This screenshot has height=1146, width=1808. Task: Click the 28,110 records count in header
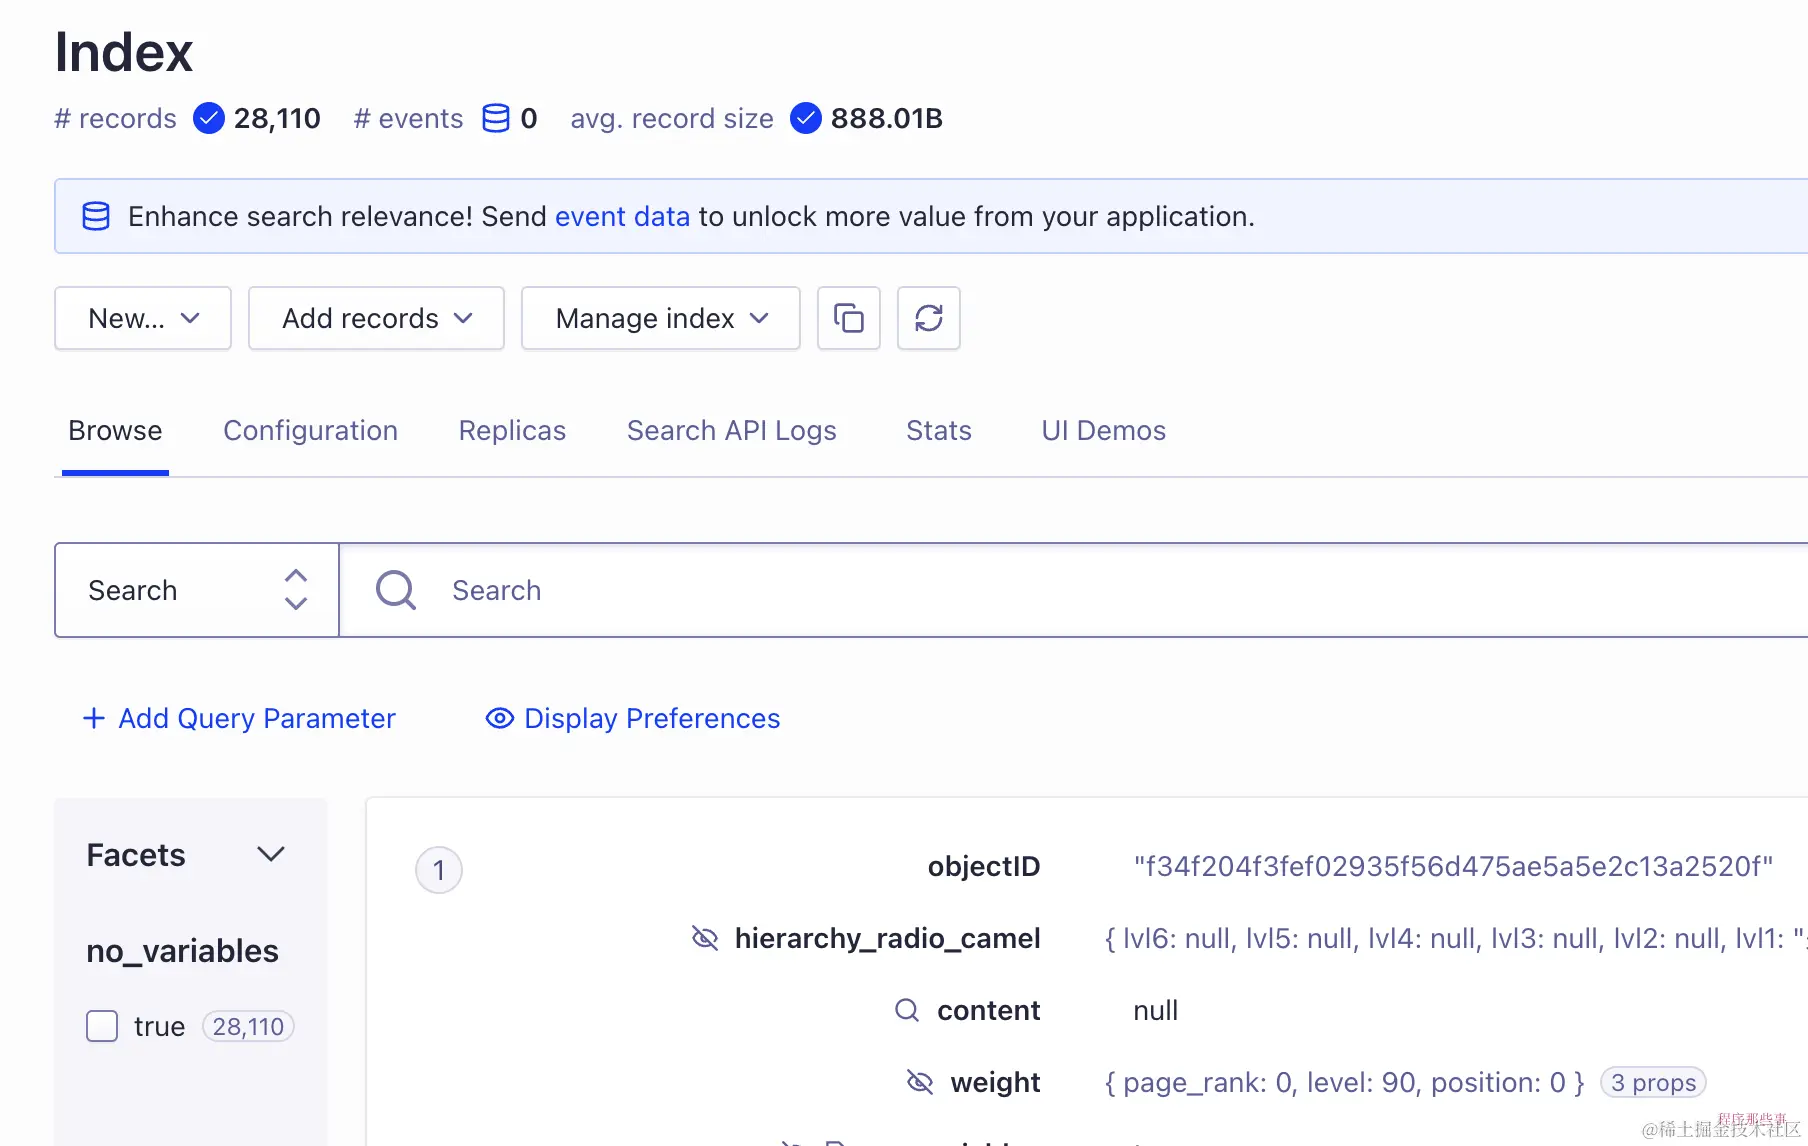point(277,118)
